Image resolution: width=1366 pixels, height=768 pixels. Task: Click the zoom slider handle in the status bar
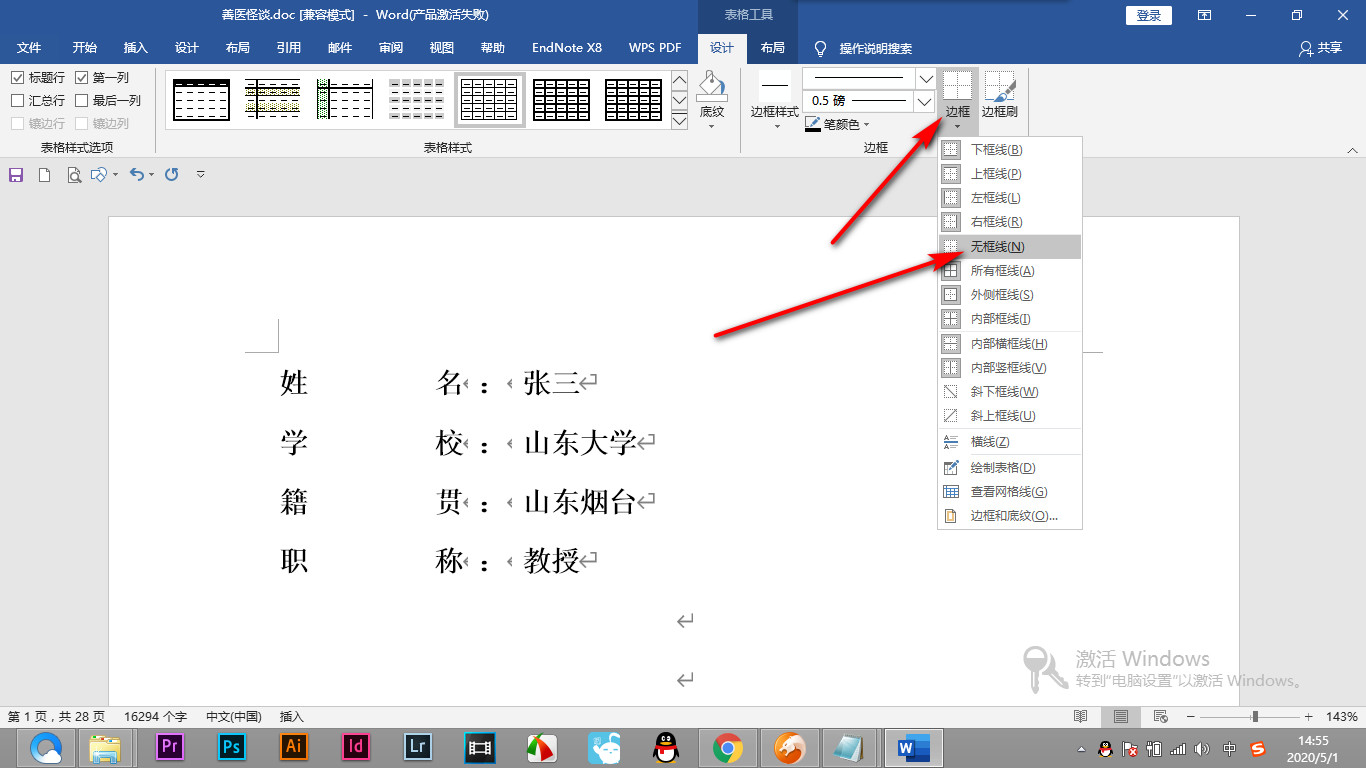pyautogui.click(x=1255, y=717)
